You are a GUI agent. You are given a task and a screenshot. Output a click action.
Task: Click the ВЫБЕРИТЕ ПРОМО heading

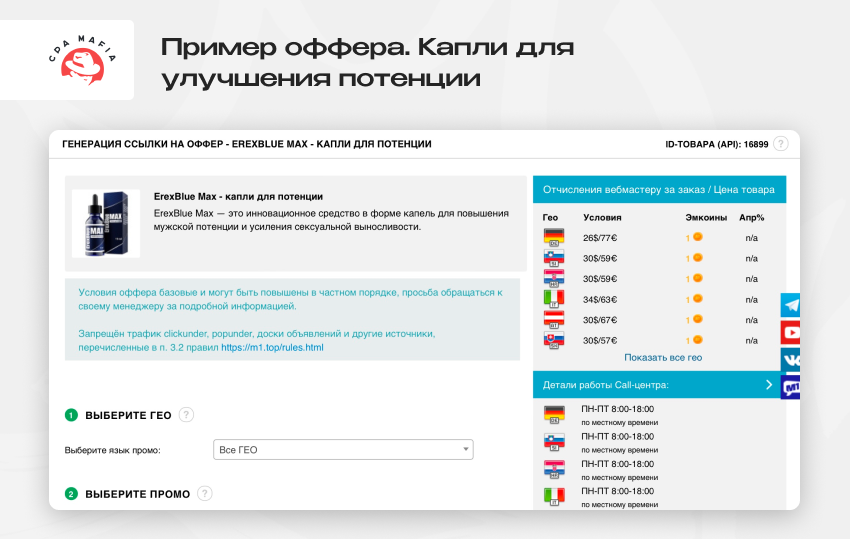(x=138, y=494)
